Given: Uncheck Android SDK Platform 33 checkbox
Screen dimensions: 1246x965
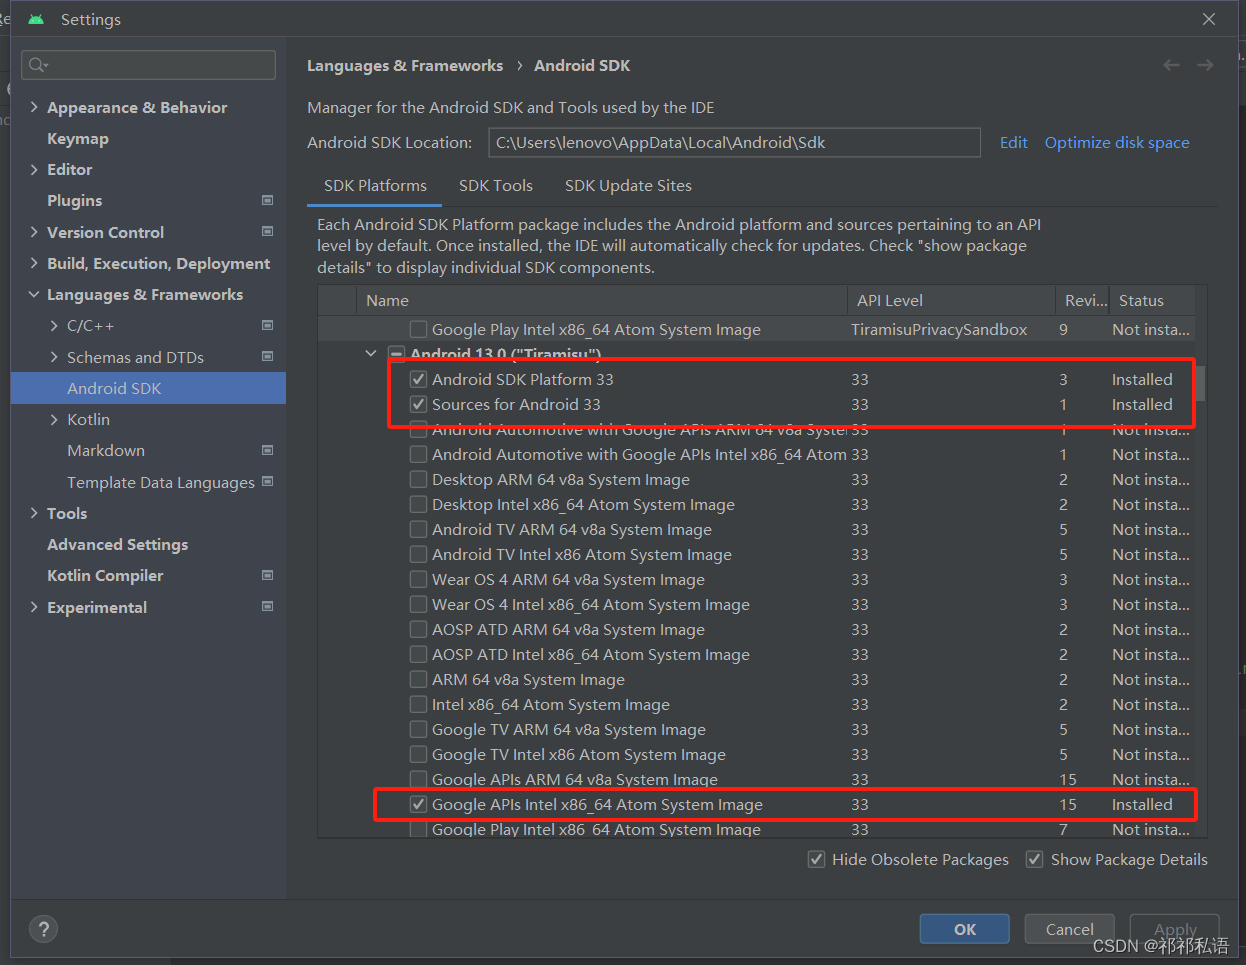Looking at the screenshot, I should click(419, 379).
